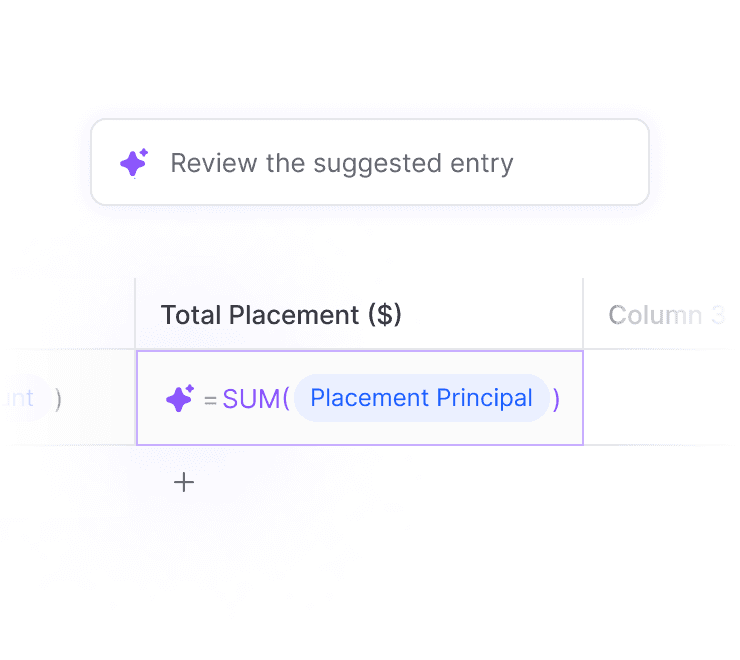The width and height of the screenshot is (740, 660).
Task: Click the word "Principal" in the formula chip
Action: click(x=487, y=398)
